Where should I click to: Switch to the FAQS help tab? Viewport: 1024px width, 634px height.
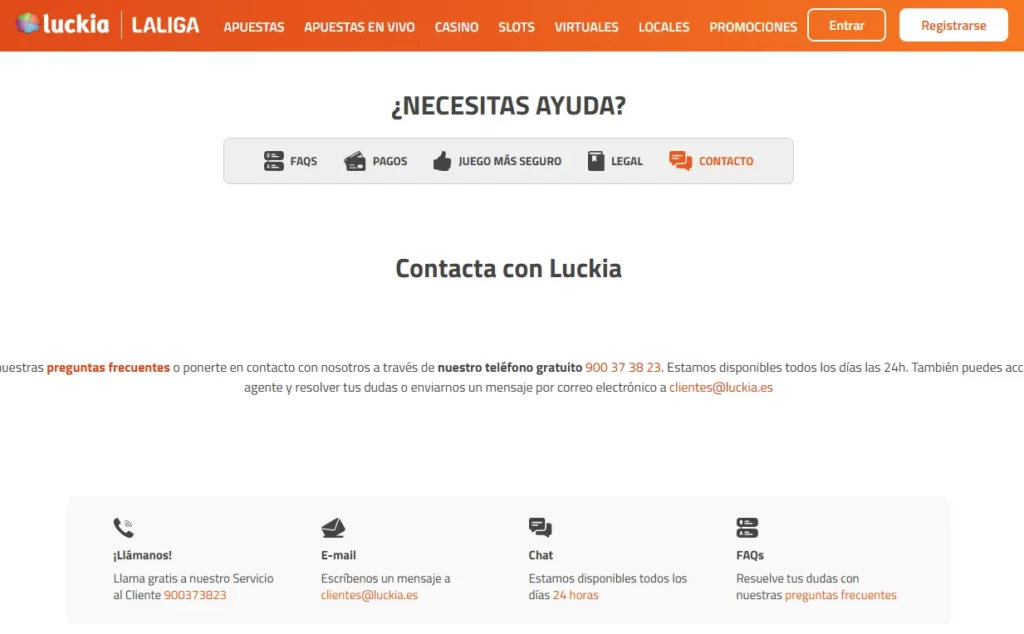tap(291, 161)
